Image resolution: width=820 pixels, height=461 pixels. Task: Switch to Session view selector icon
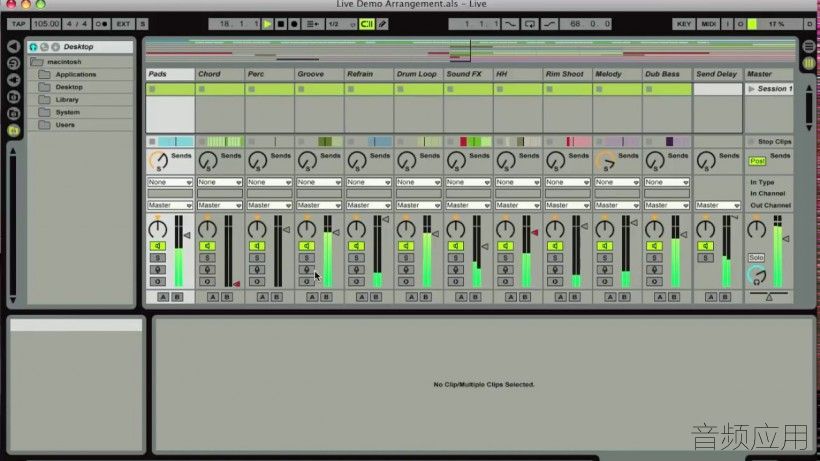pyautogui.click(x=808, y=63)
